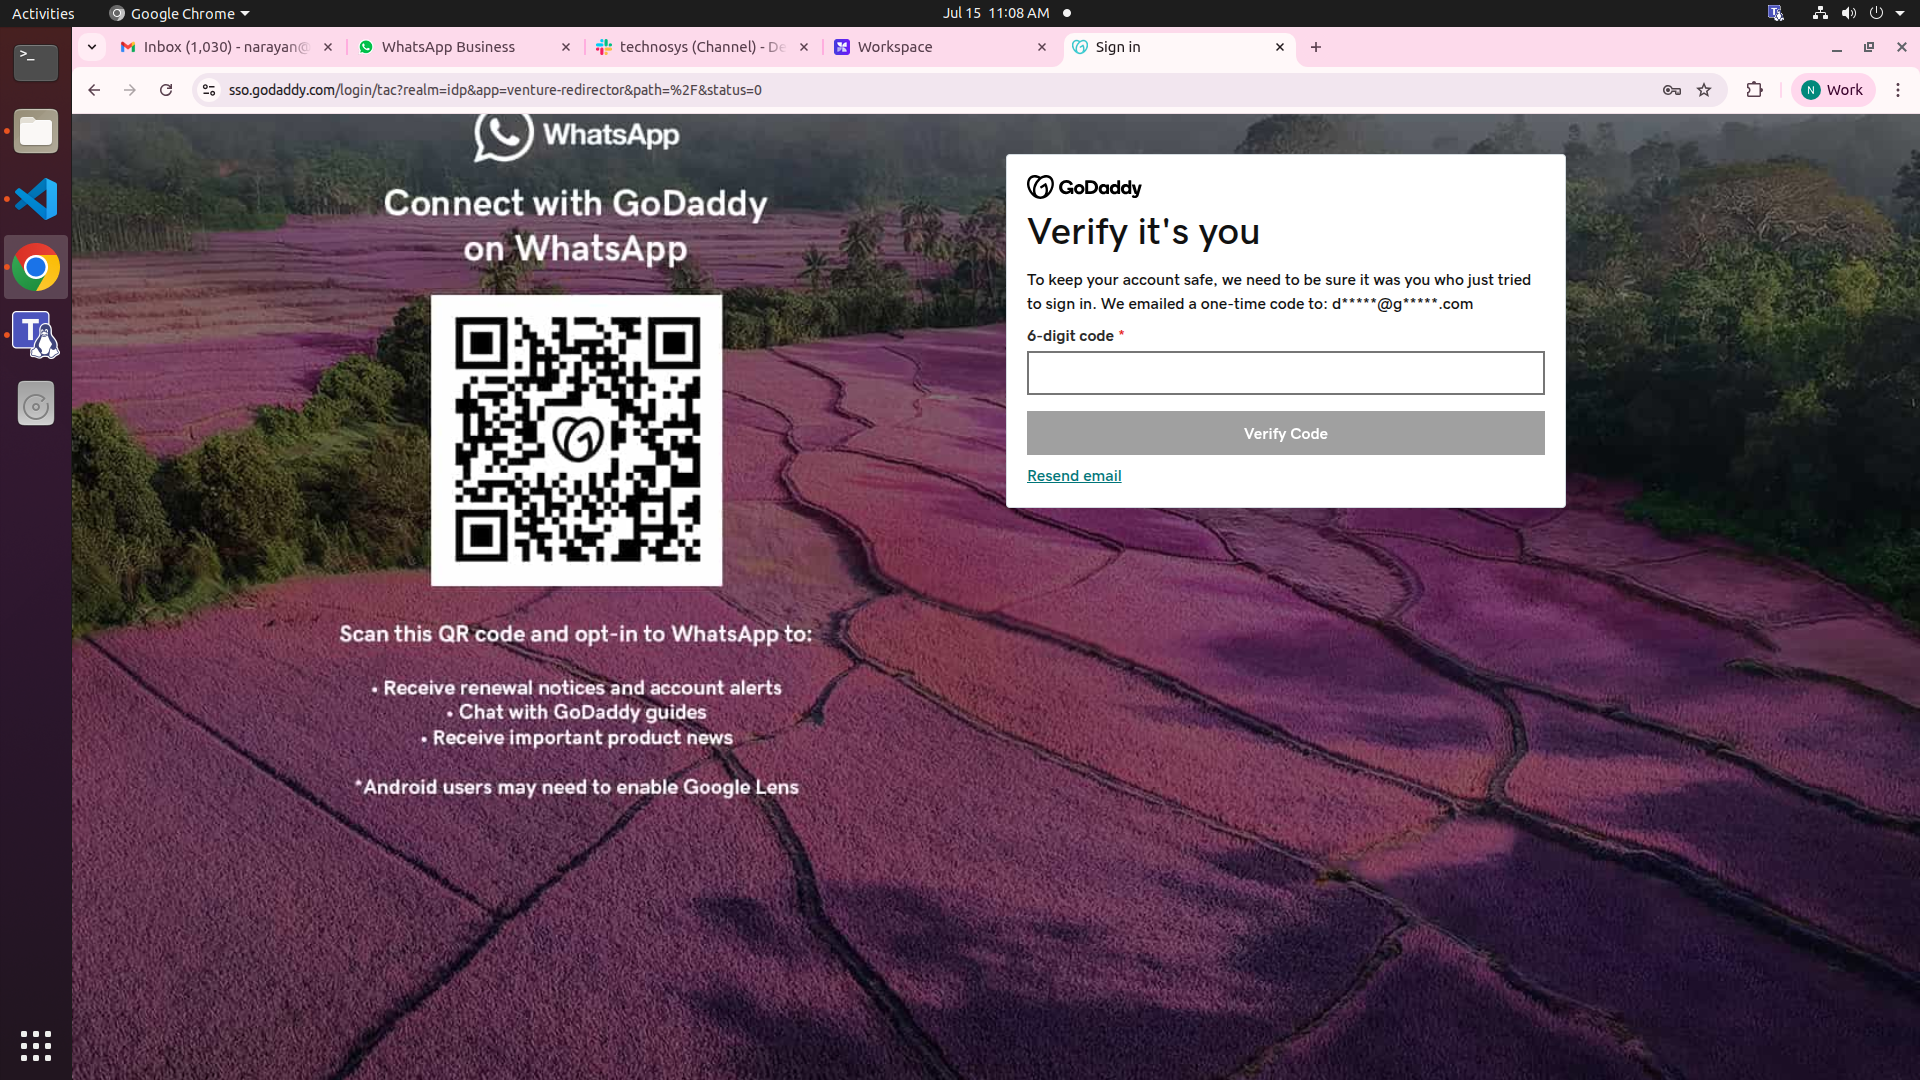1920x1080 pixels.
Task: Open the Extensions puzzle icon
Action: [1754, 90]
